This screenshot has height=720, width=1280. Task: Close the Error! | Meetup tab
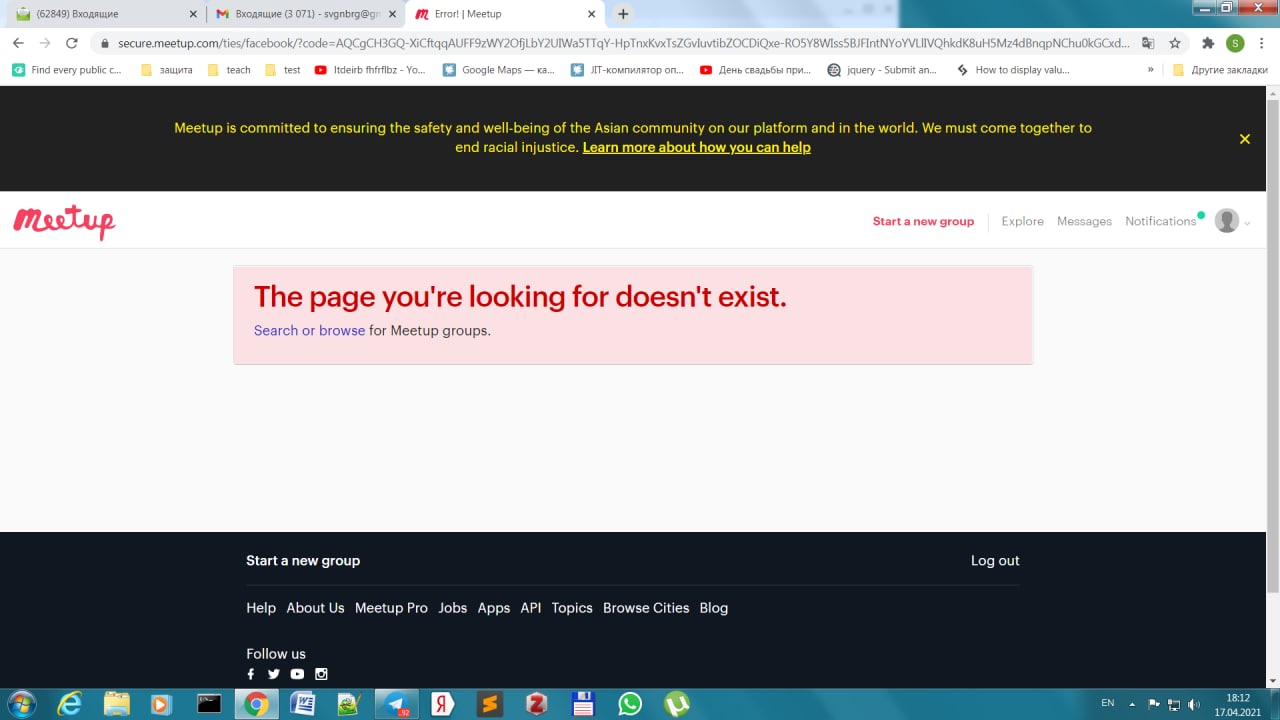click(x=591, y=14)
